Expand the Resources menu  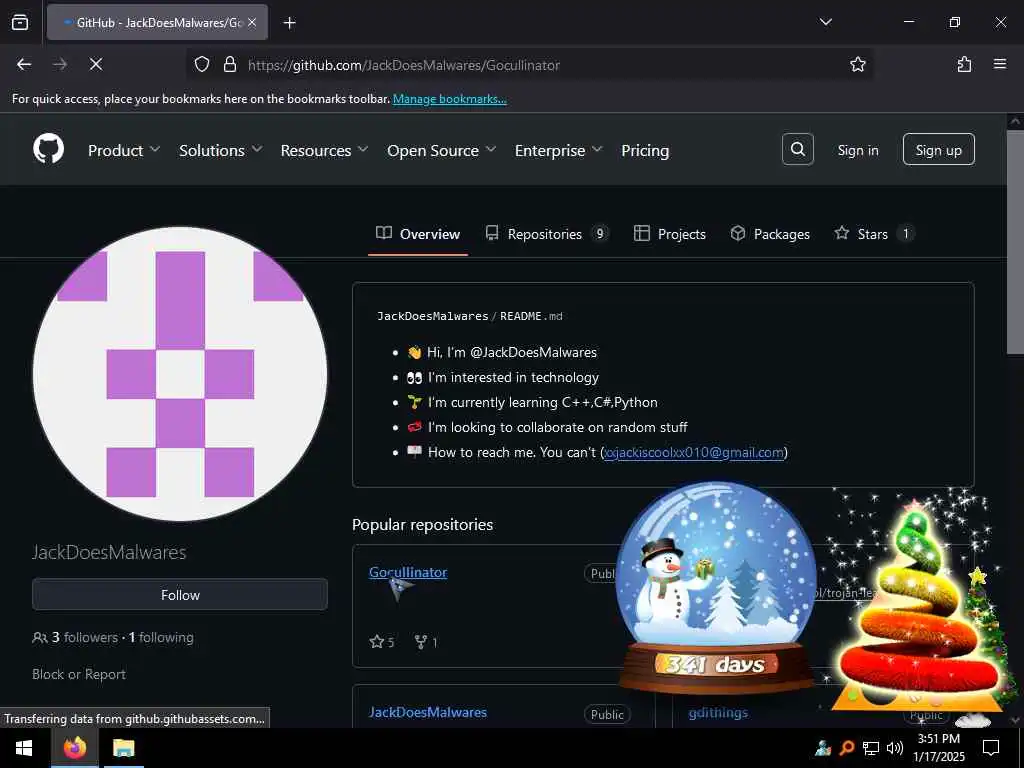tap(324, 150)
